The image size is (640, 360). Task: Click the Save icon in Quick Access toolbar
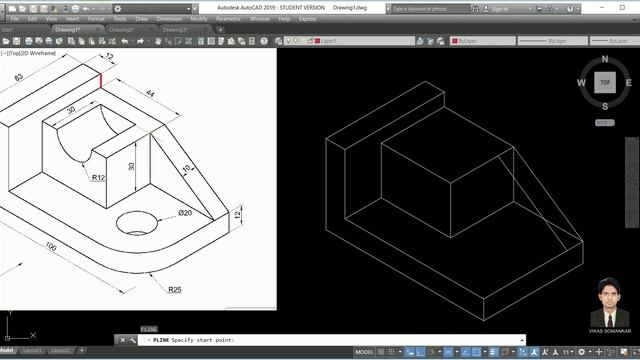pos(33,9)
